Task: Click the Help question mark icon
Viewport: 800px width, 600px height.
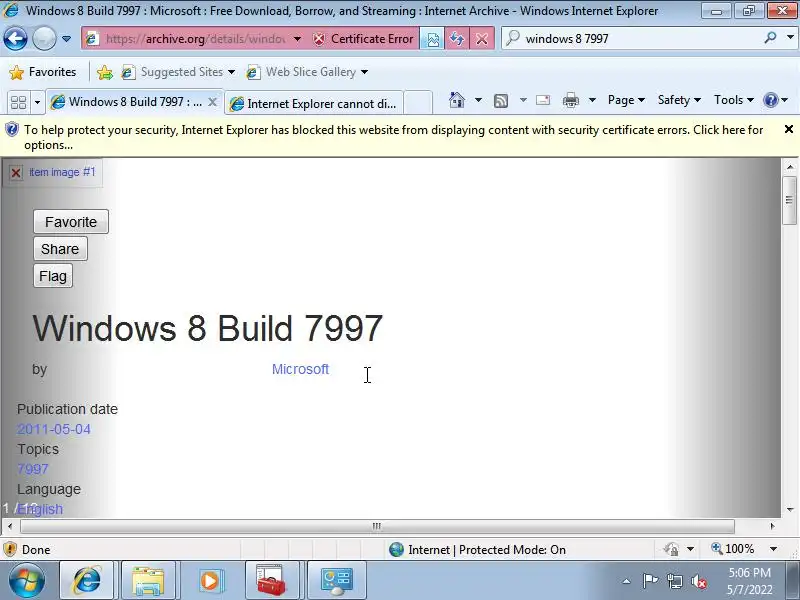Action: (770, 100)
